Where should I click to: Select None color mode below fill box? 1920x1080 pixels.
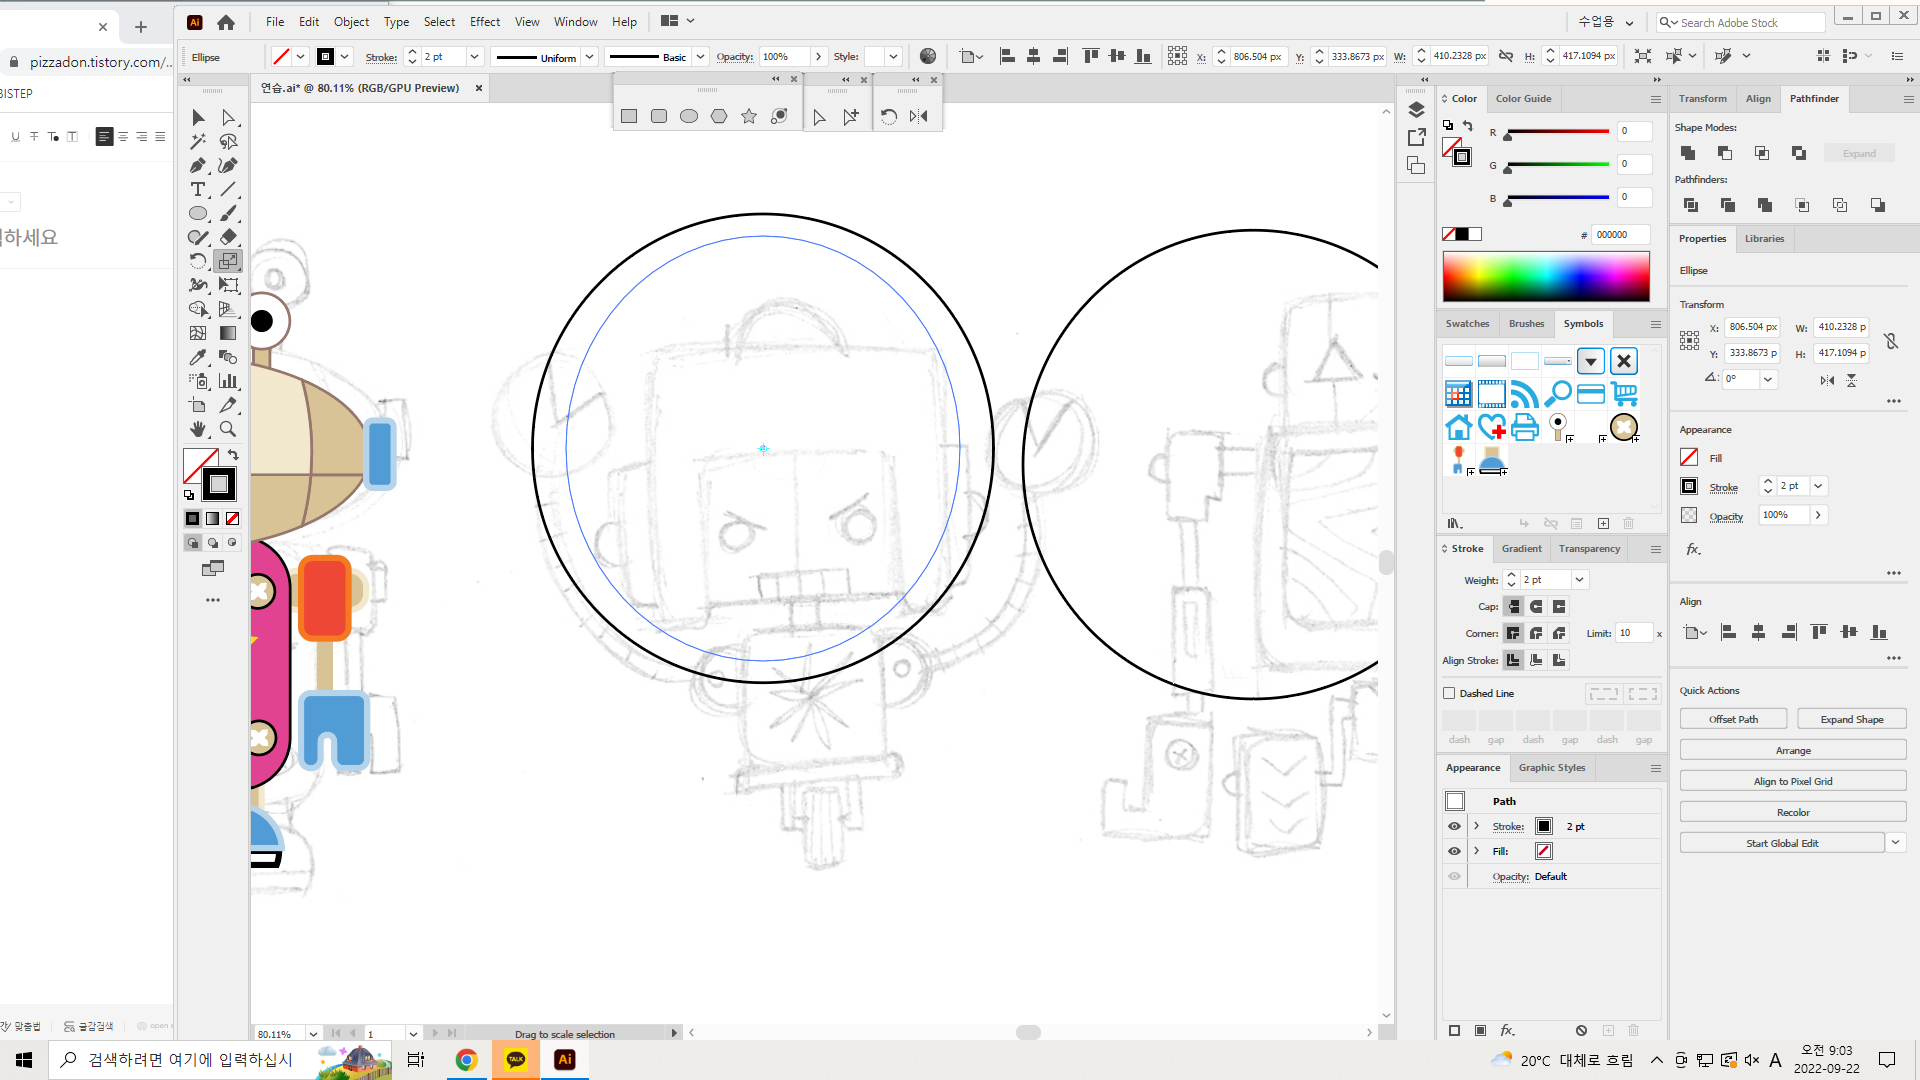coord(232,519)
